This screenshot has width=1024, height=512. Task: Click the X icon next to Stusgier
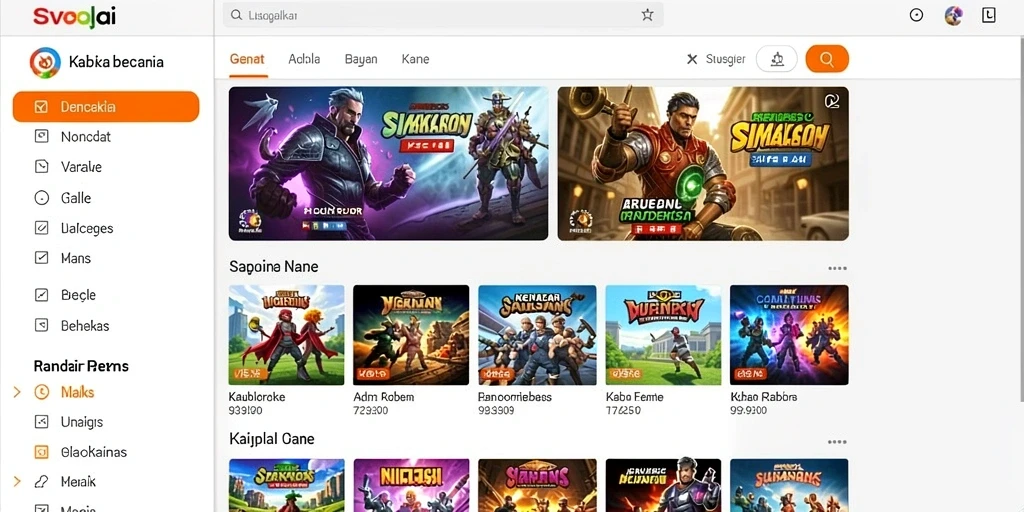pos(692,59)
